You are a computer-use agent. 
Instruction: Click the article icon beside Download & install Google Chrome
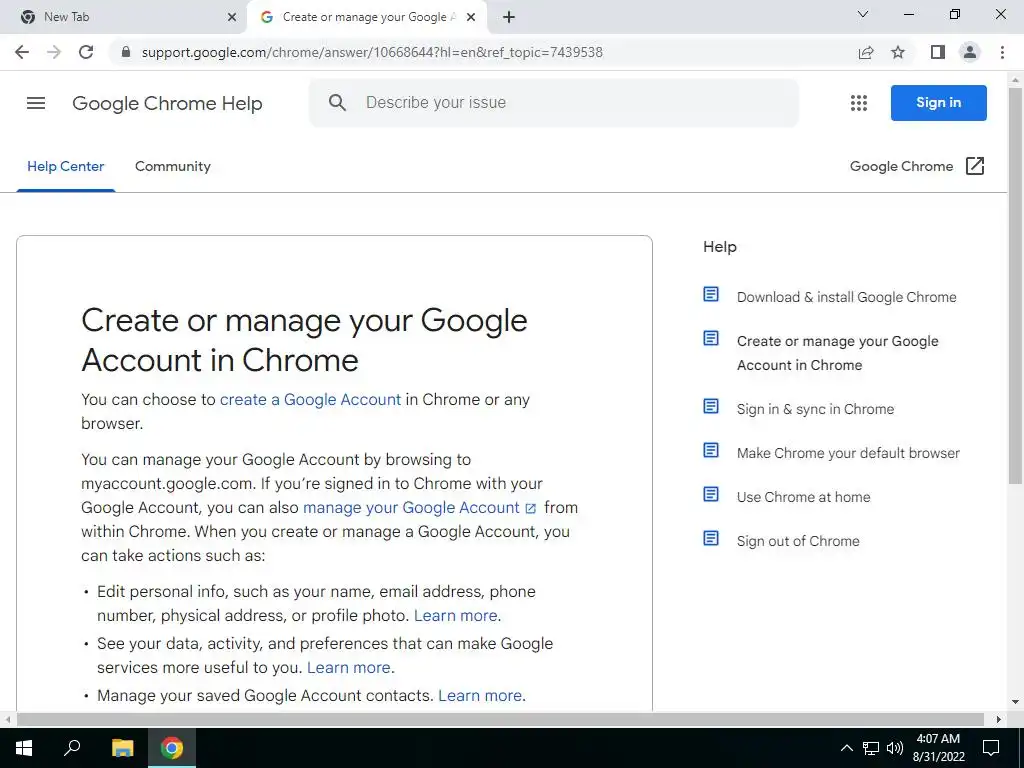point(711,295)
